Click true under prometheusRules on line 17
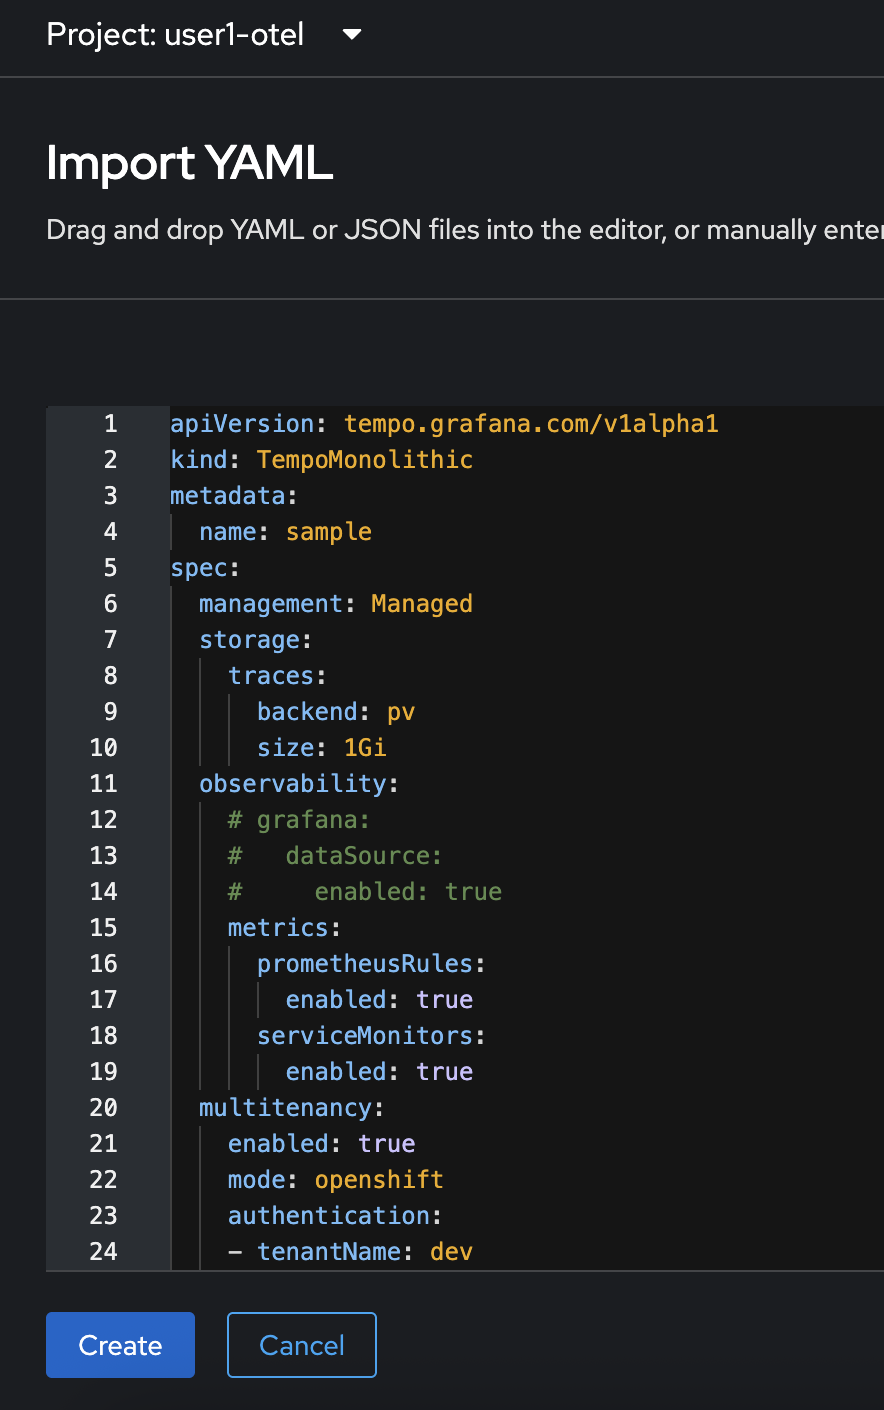 [445, 1000]
